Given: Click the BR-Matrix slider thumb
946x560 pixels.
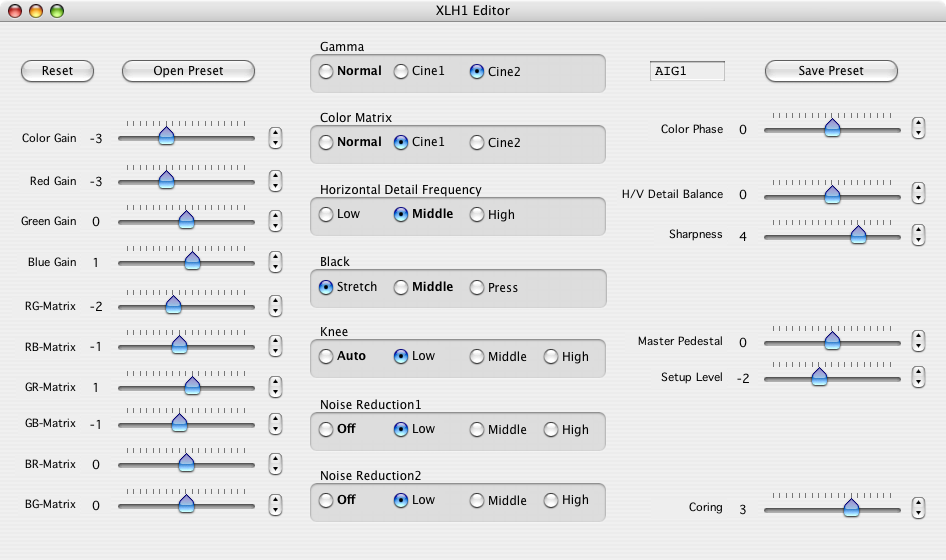Looking at the screenshot, I should tap(186, 462).
